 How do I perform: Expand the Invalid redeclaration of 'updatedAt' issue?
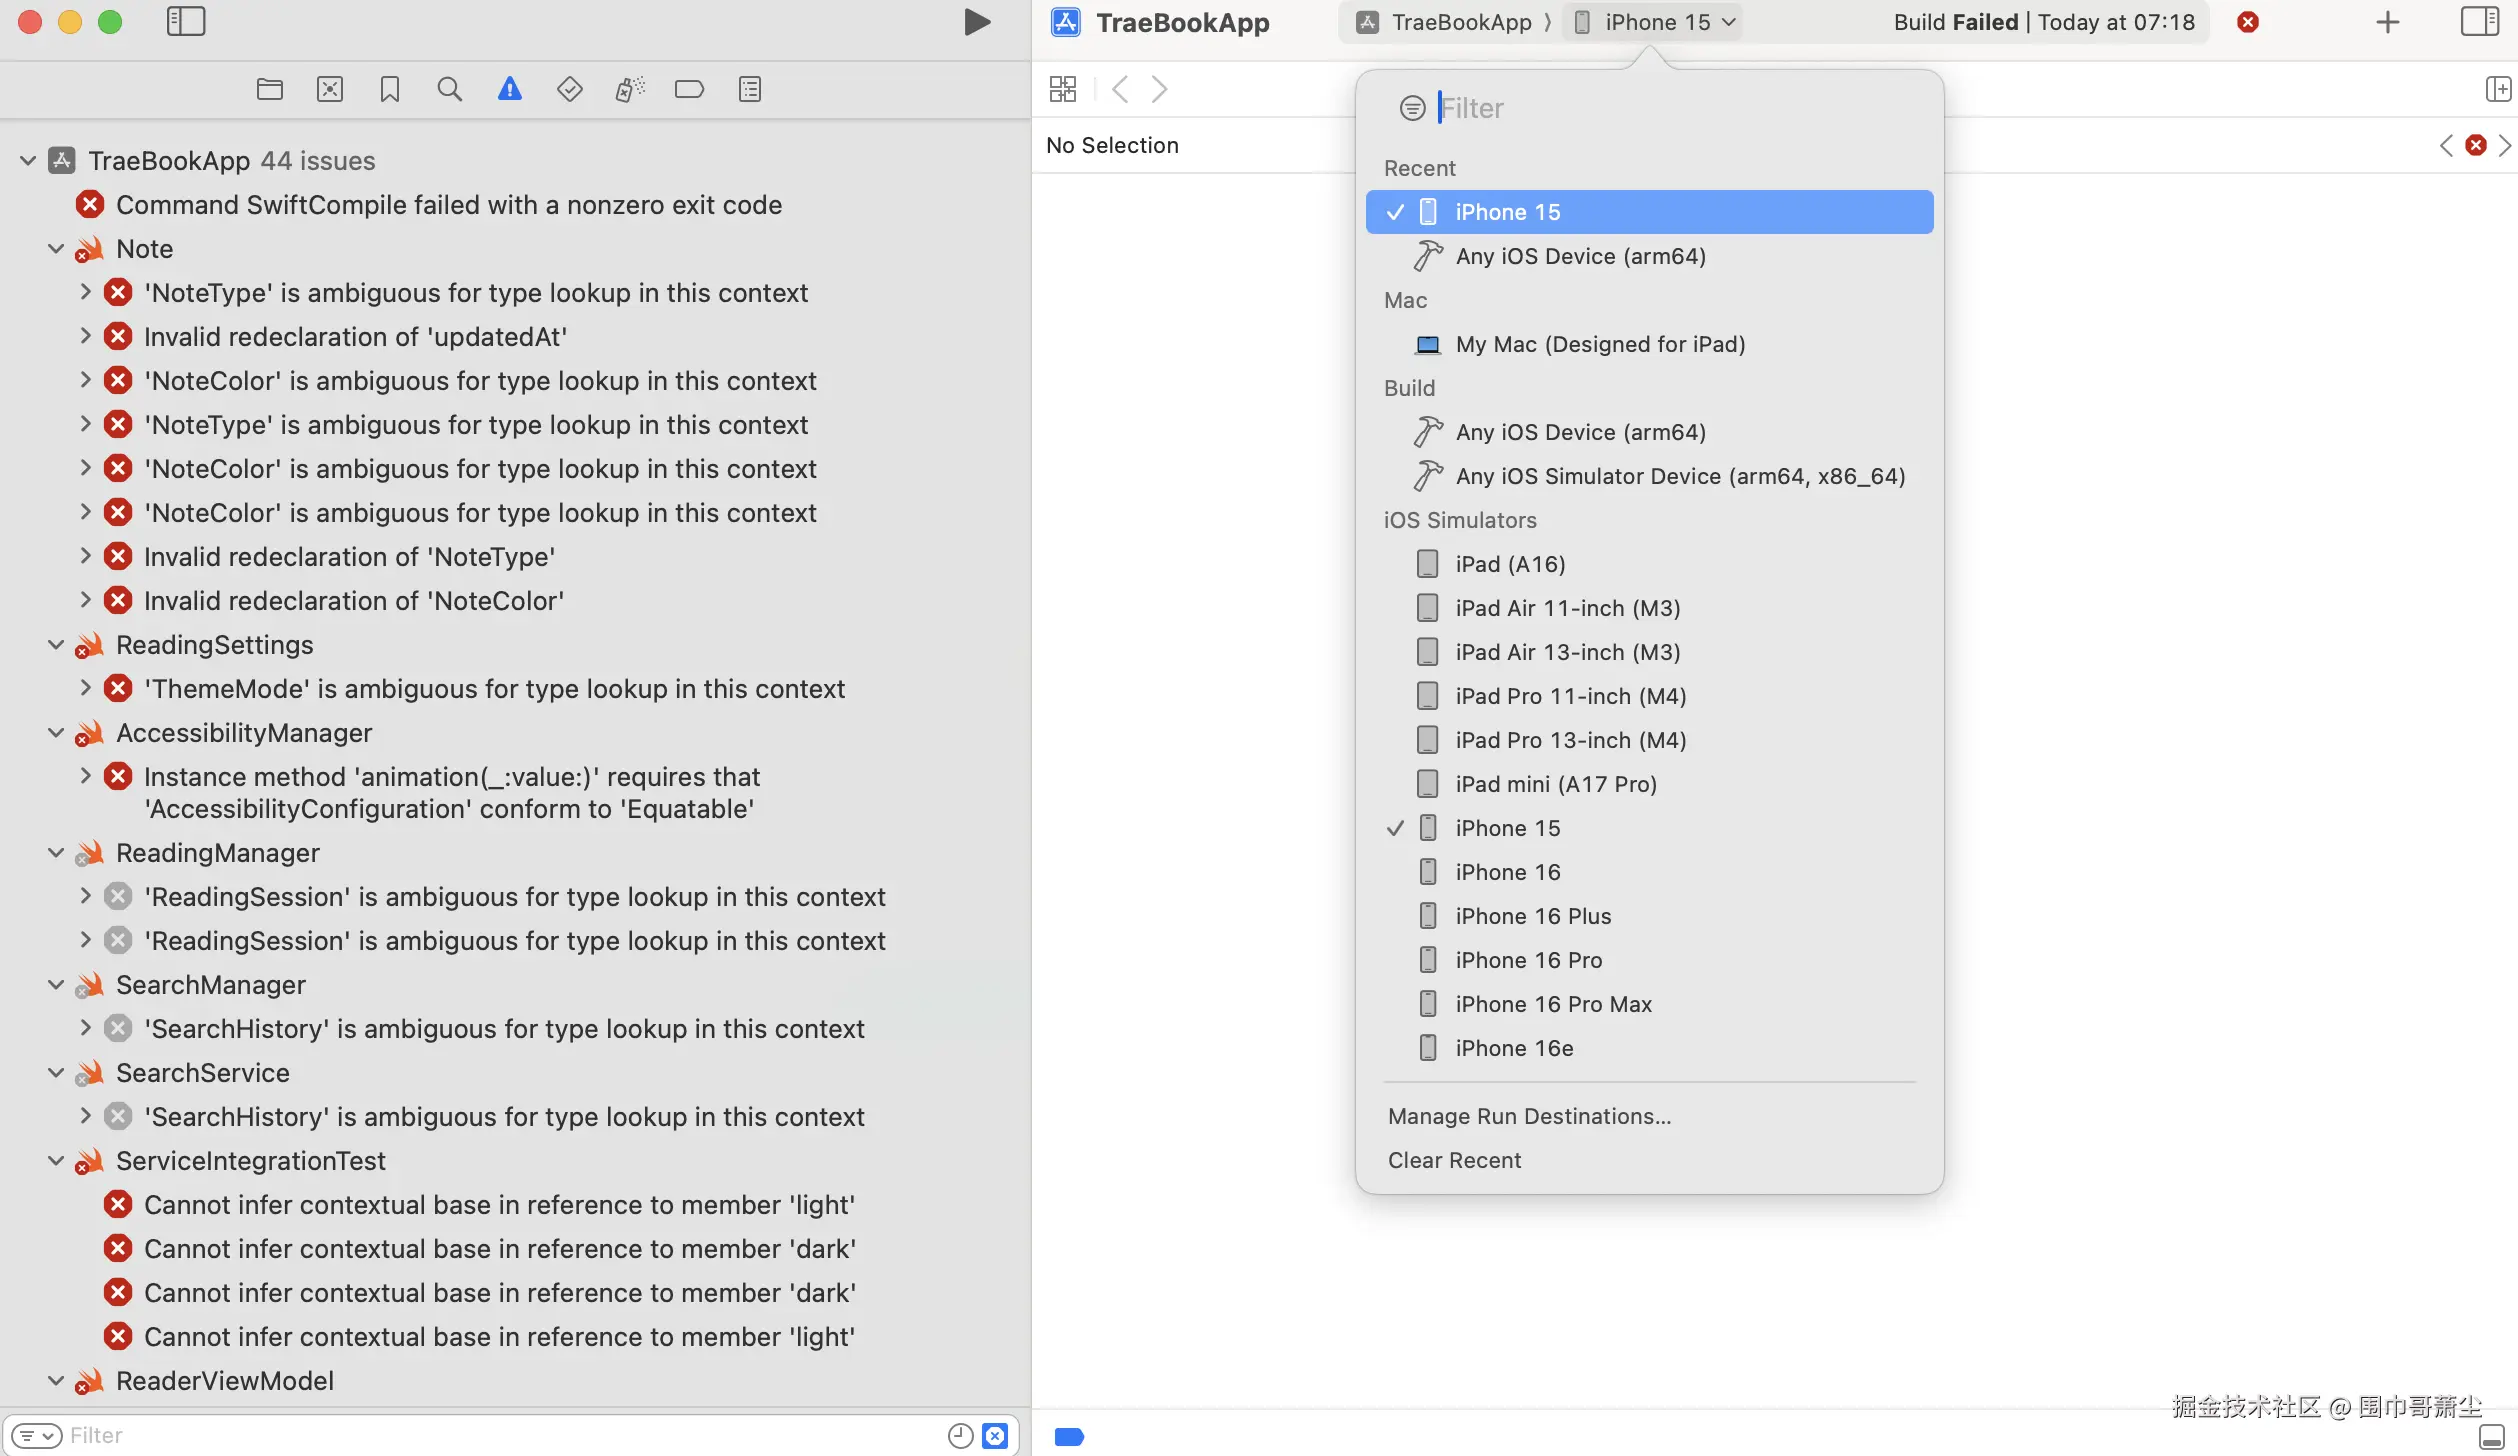(85, 337)
